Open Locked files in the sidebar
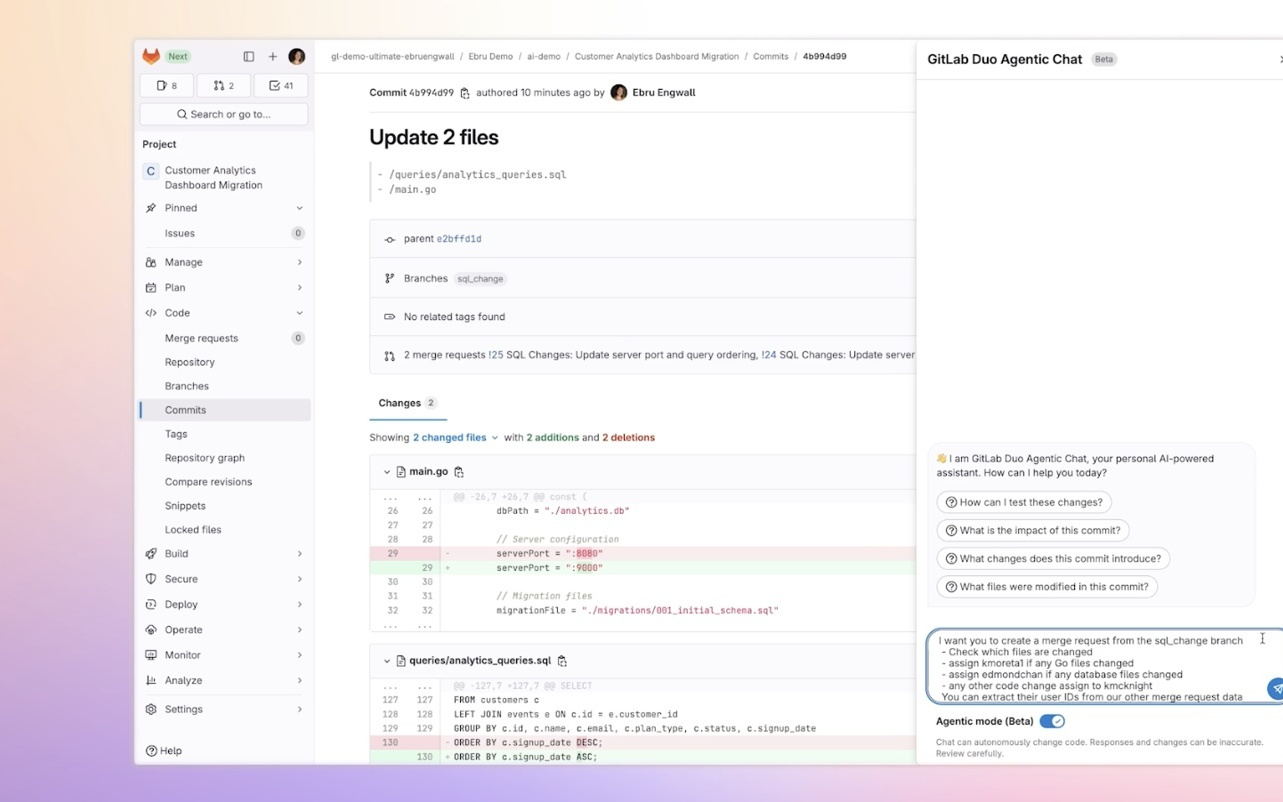The image size is (1283, 802). 224,530
